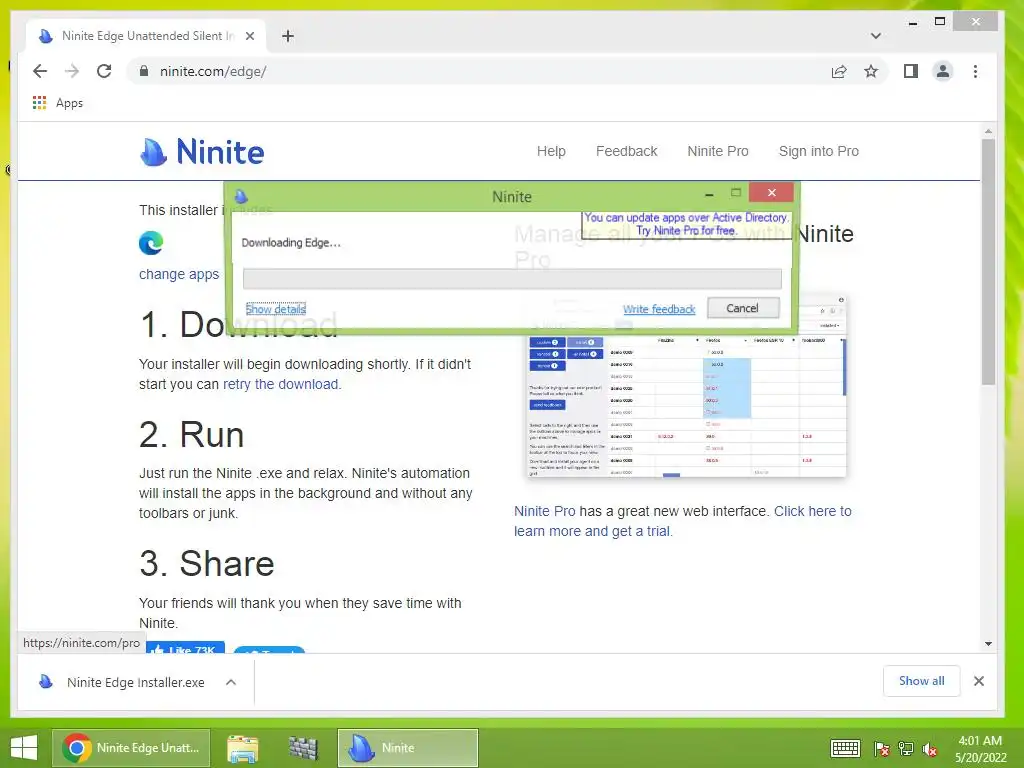Click Write feedback in installer dialog
1024x768 pixels.
tap(659, 309)
